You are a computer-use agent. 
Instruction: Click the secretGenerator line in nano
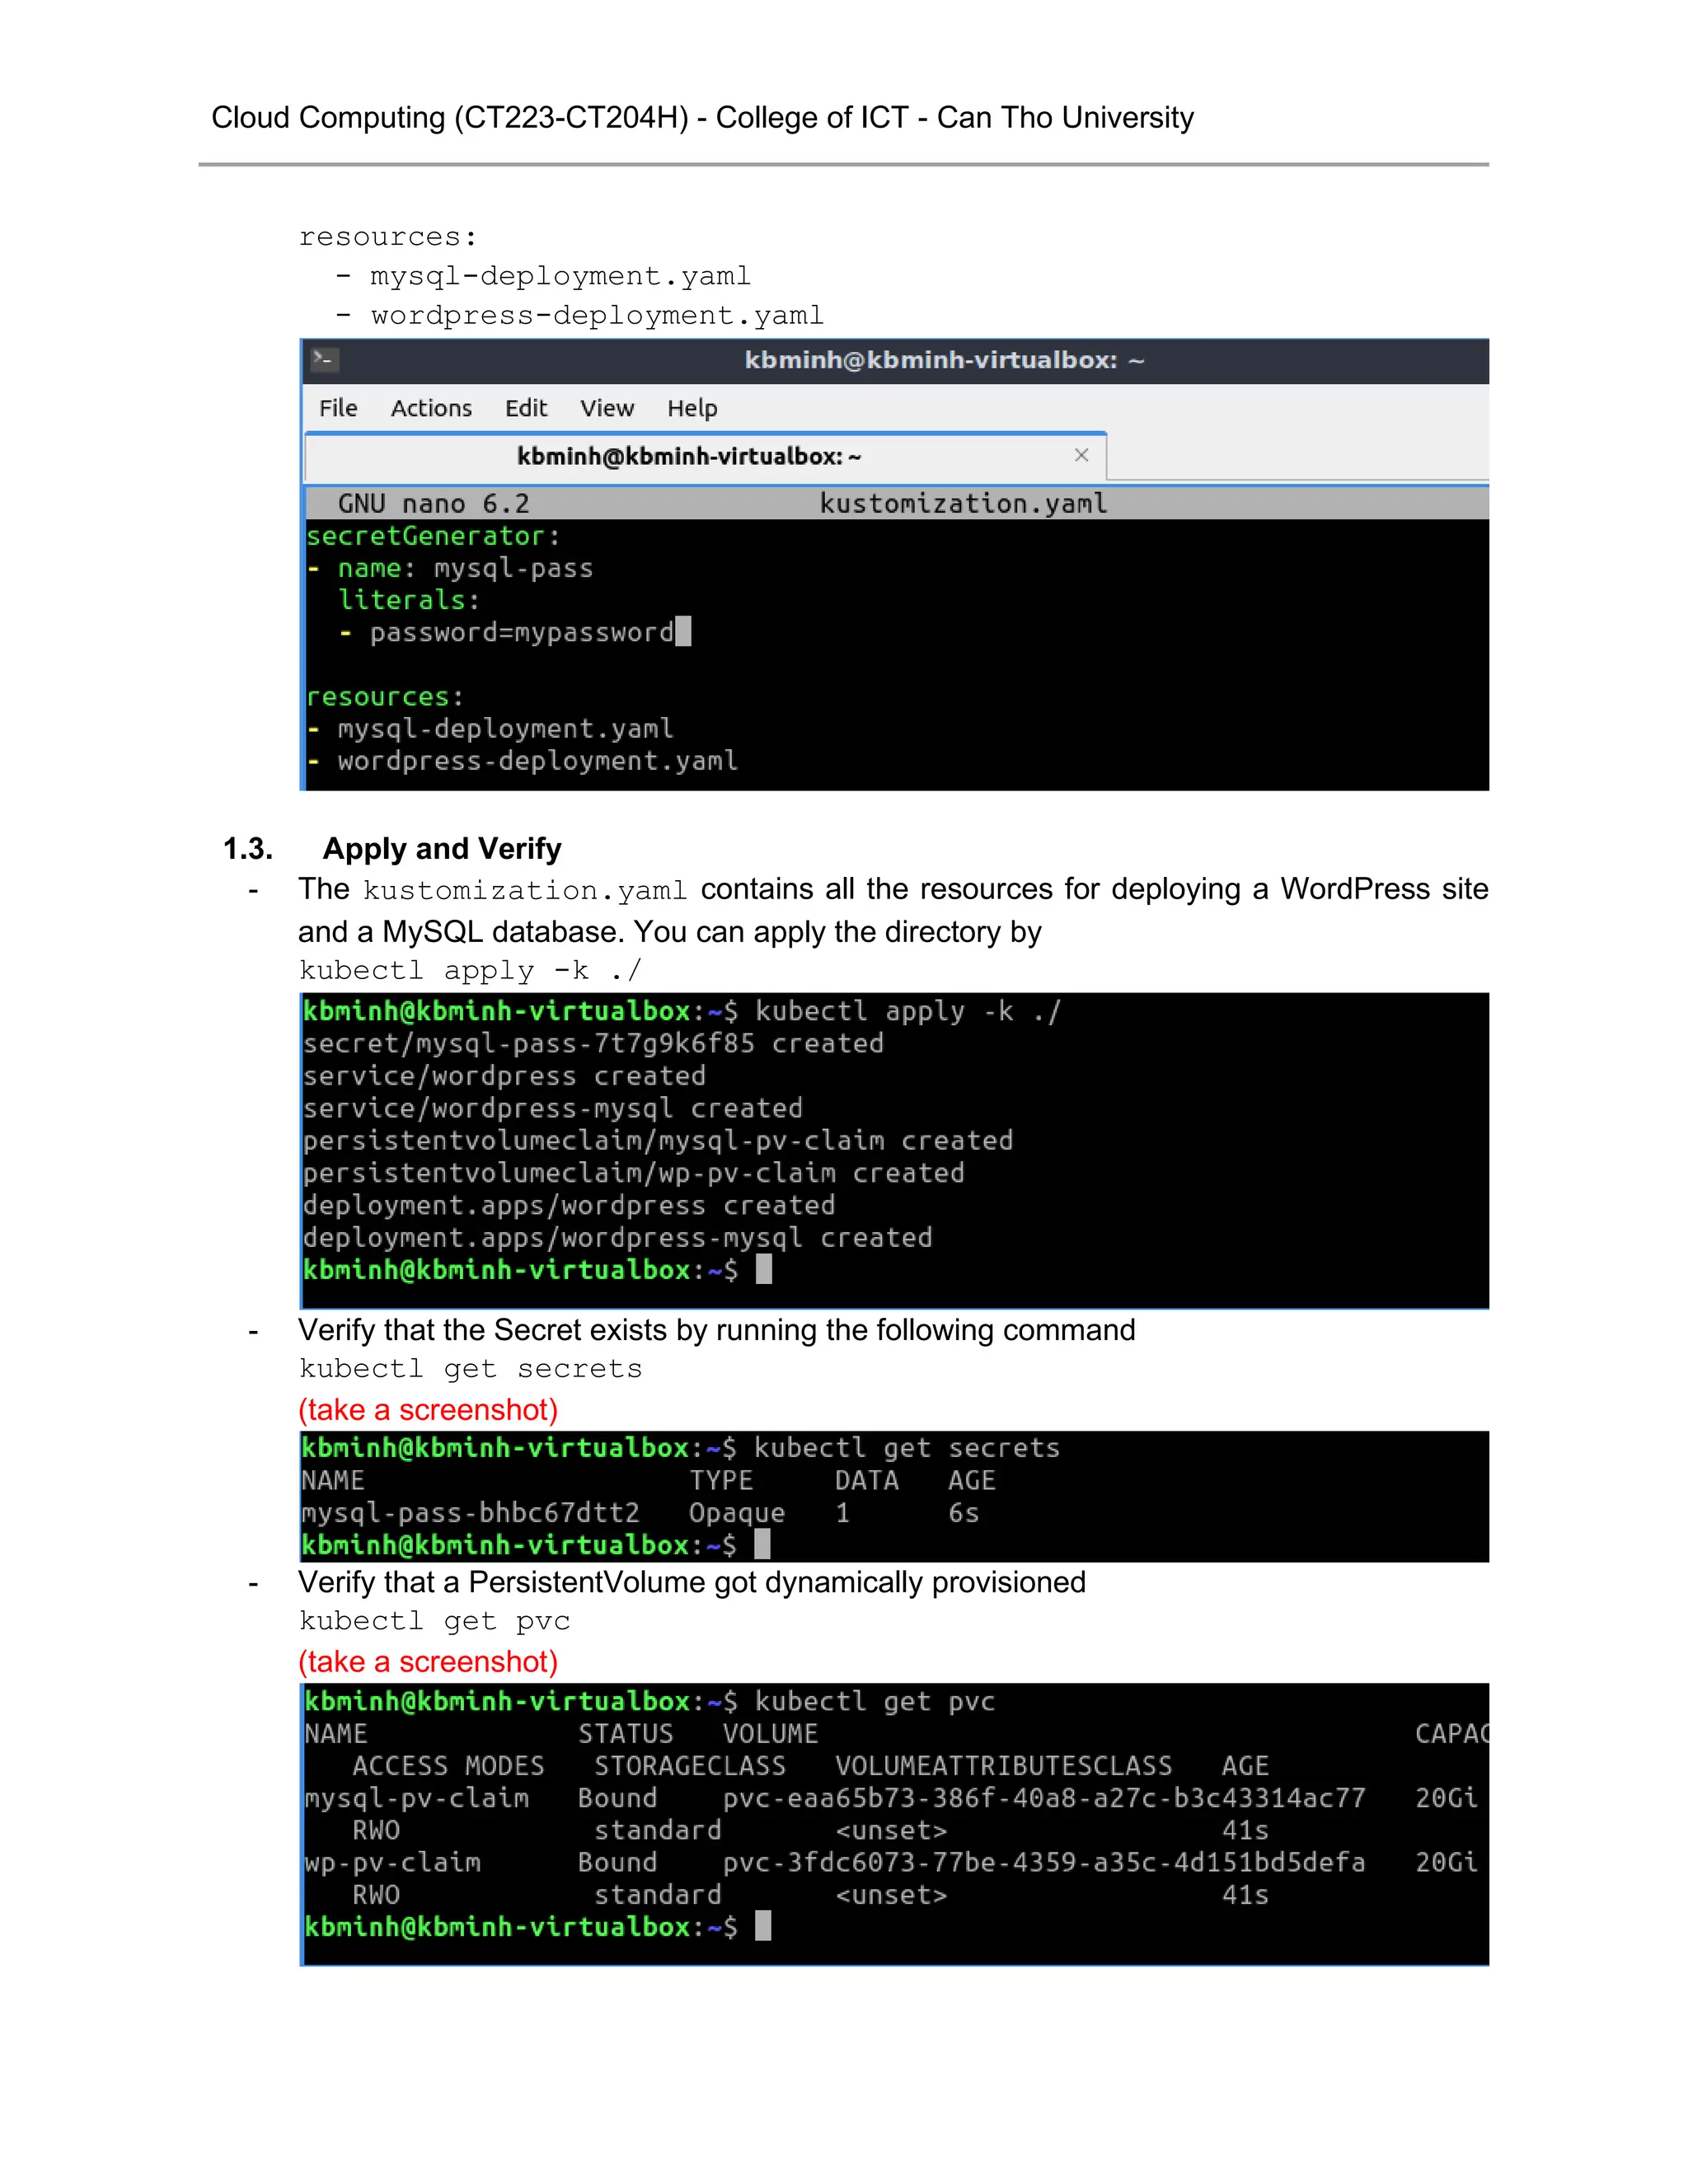[432, 536]
